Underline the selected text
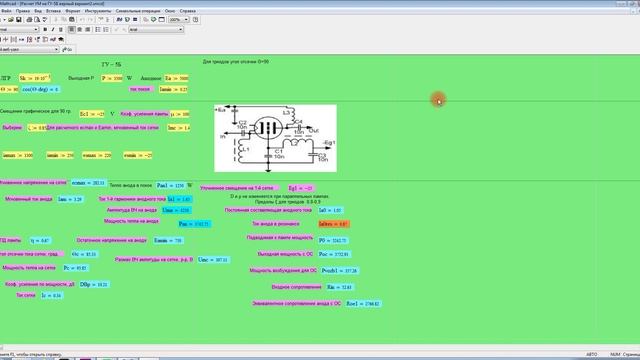The width and height of the screenshot is (640, 360). [x=60, y=29]
